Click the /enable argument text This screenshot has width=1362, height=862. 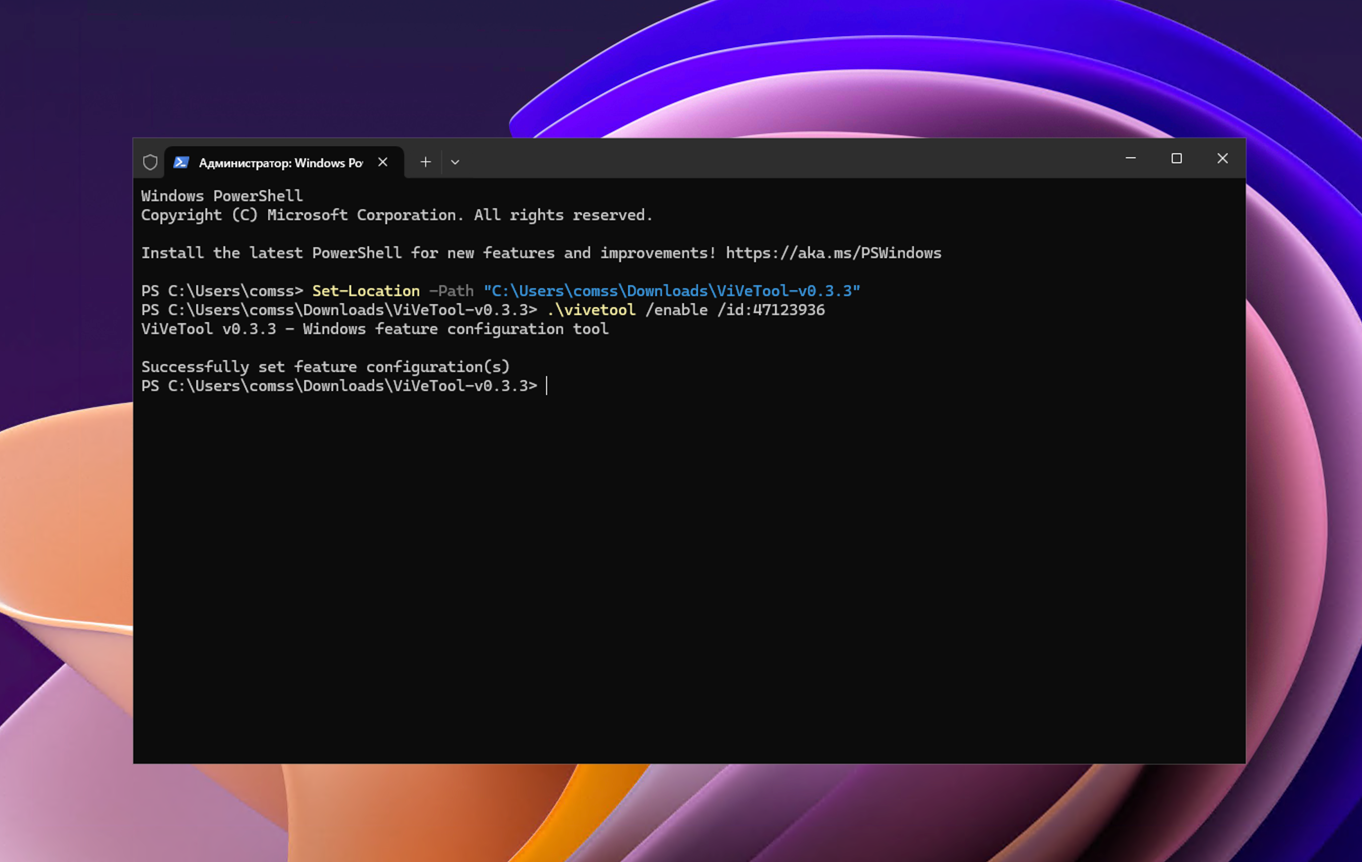[677, 310]
